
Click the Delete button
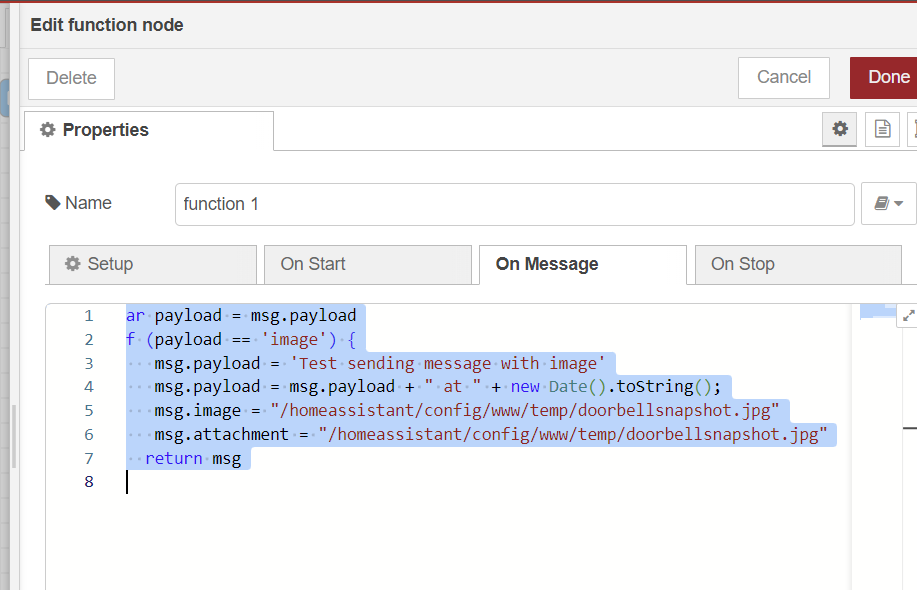pos(71,78)
